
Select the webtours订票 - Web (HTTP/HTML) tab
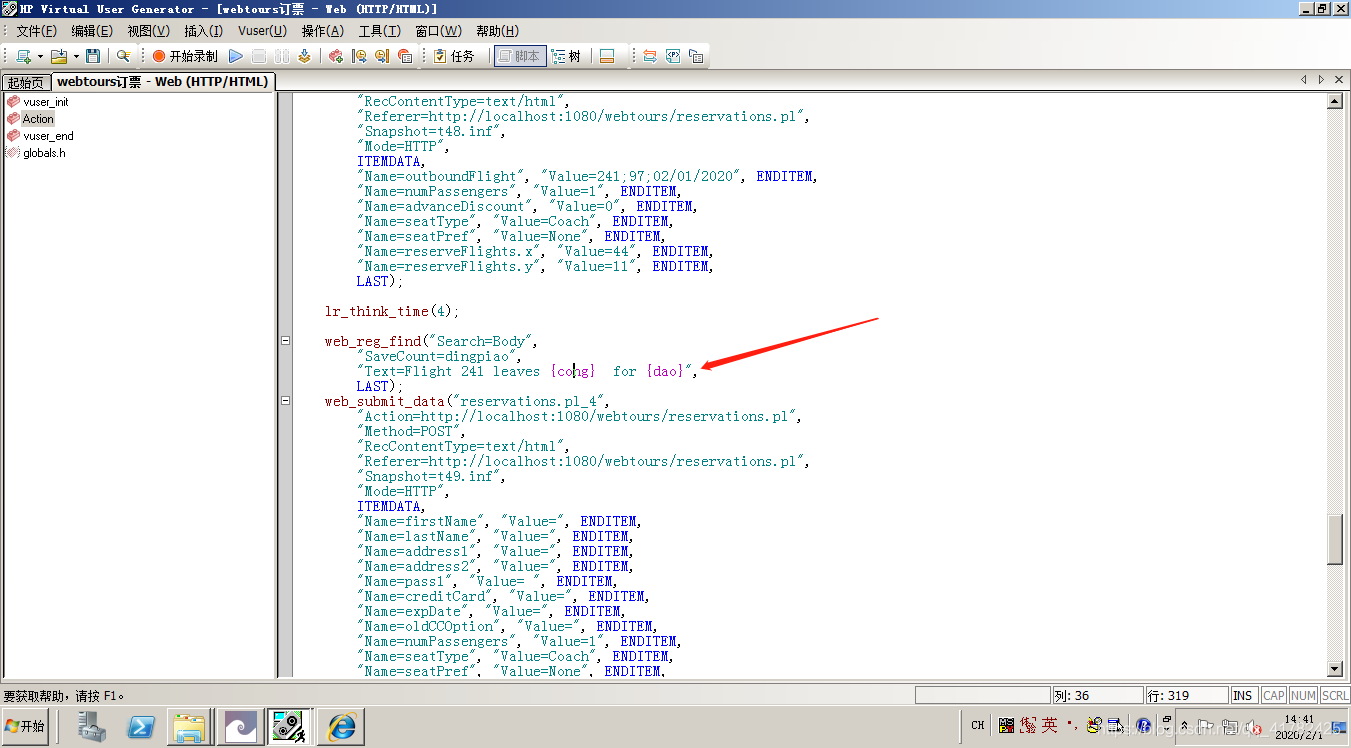(162, 81)
